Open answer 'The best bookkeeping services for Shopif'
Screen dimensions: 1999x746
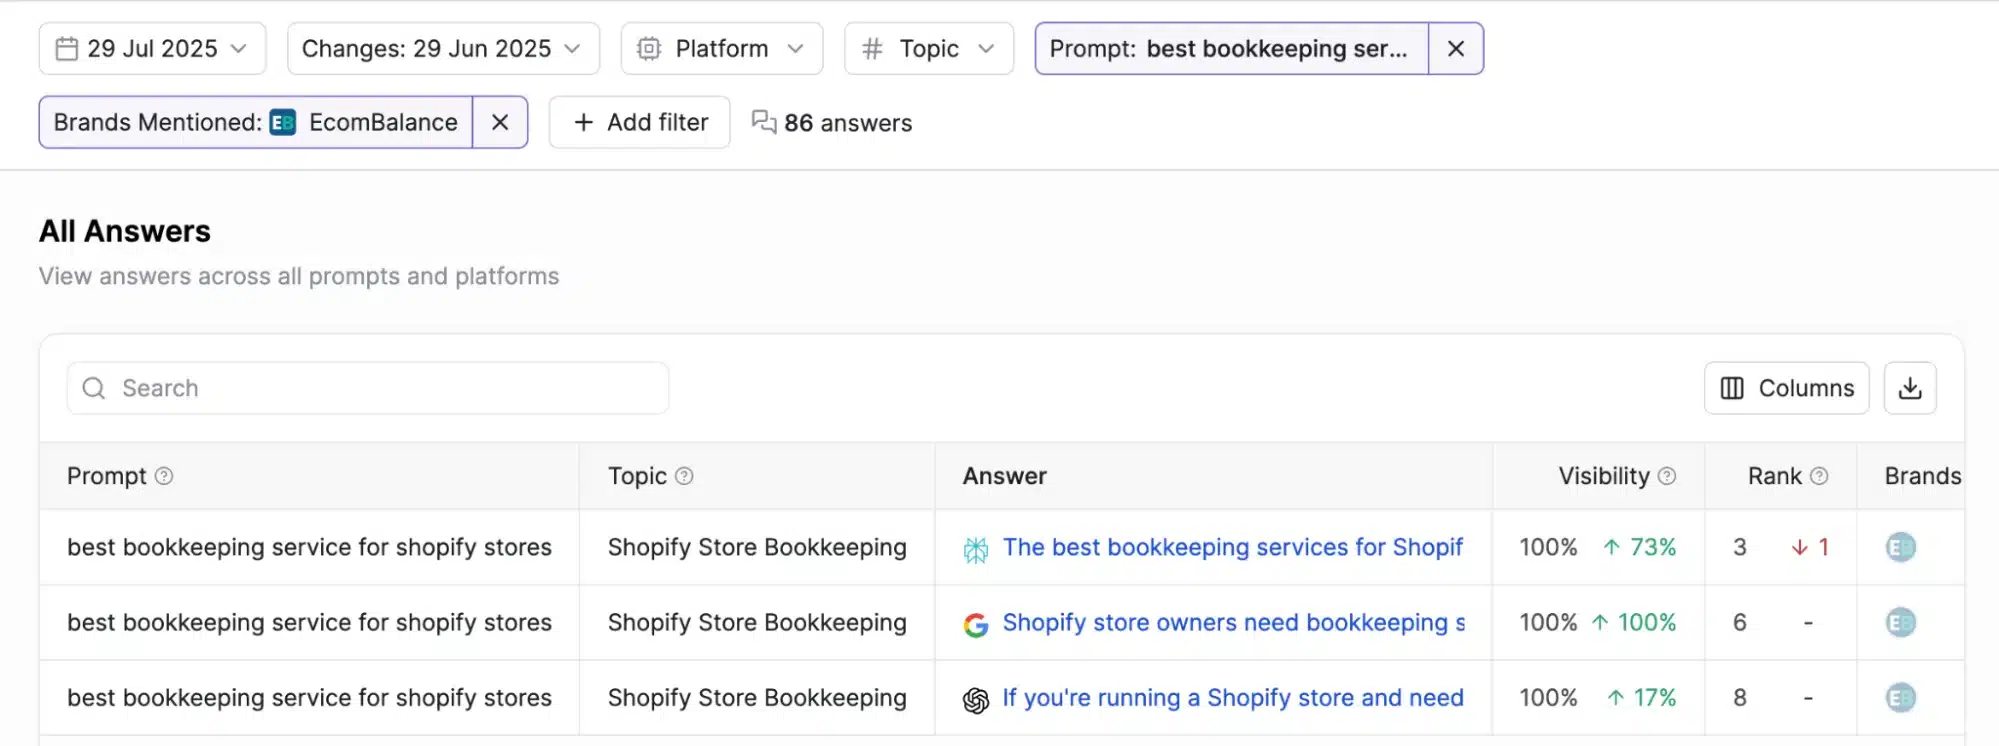[1232, 547]
